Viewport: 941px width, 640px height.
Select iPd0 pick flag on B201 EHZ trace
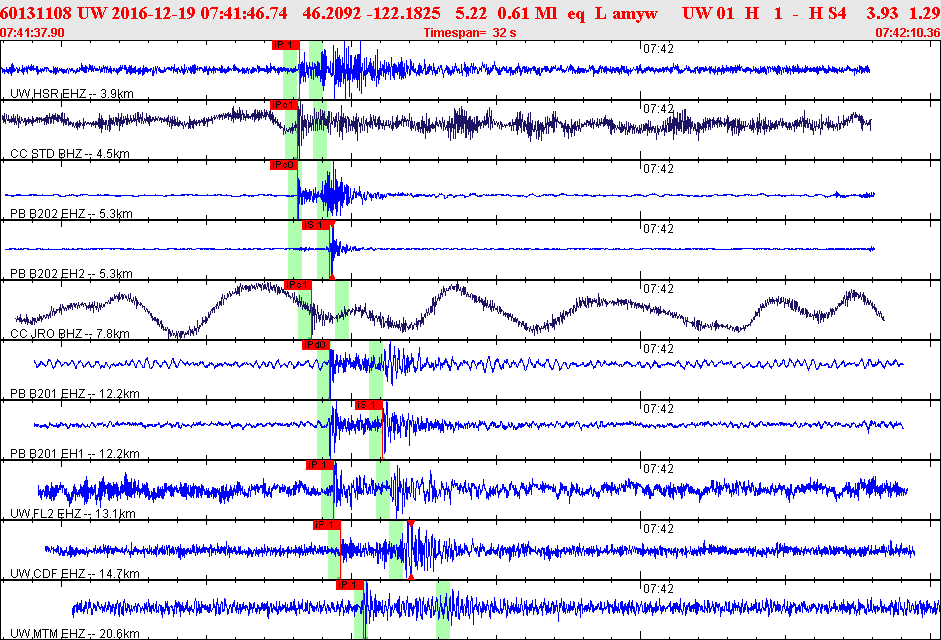(x=316, y=345)
